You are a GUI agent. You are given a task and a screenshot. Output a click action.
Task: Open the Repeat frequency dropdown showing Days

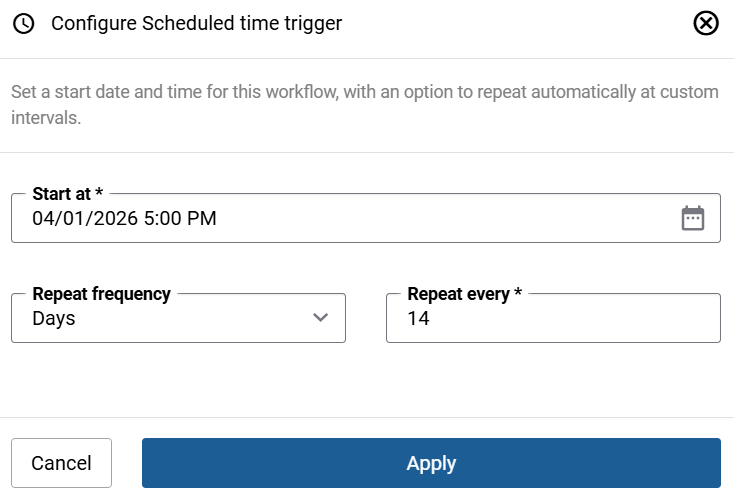[x=178, y=318]
